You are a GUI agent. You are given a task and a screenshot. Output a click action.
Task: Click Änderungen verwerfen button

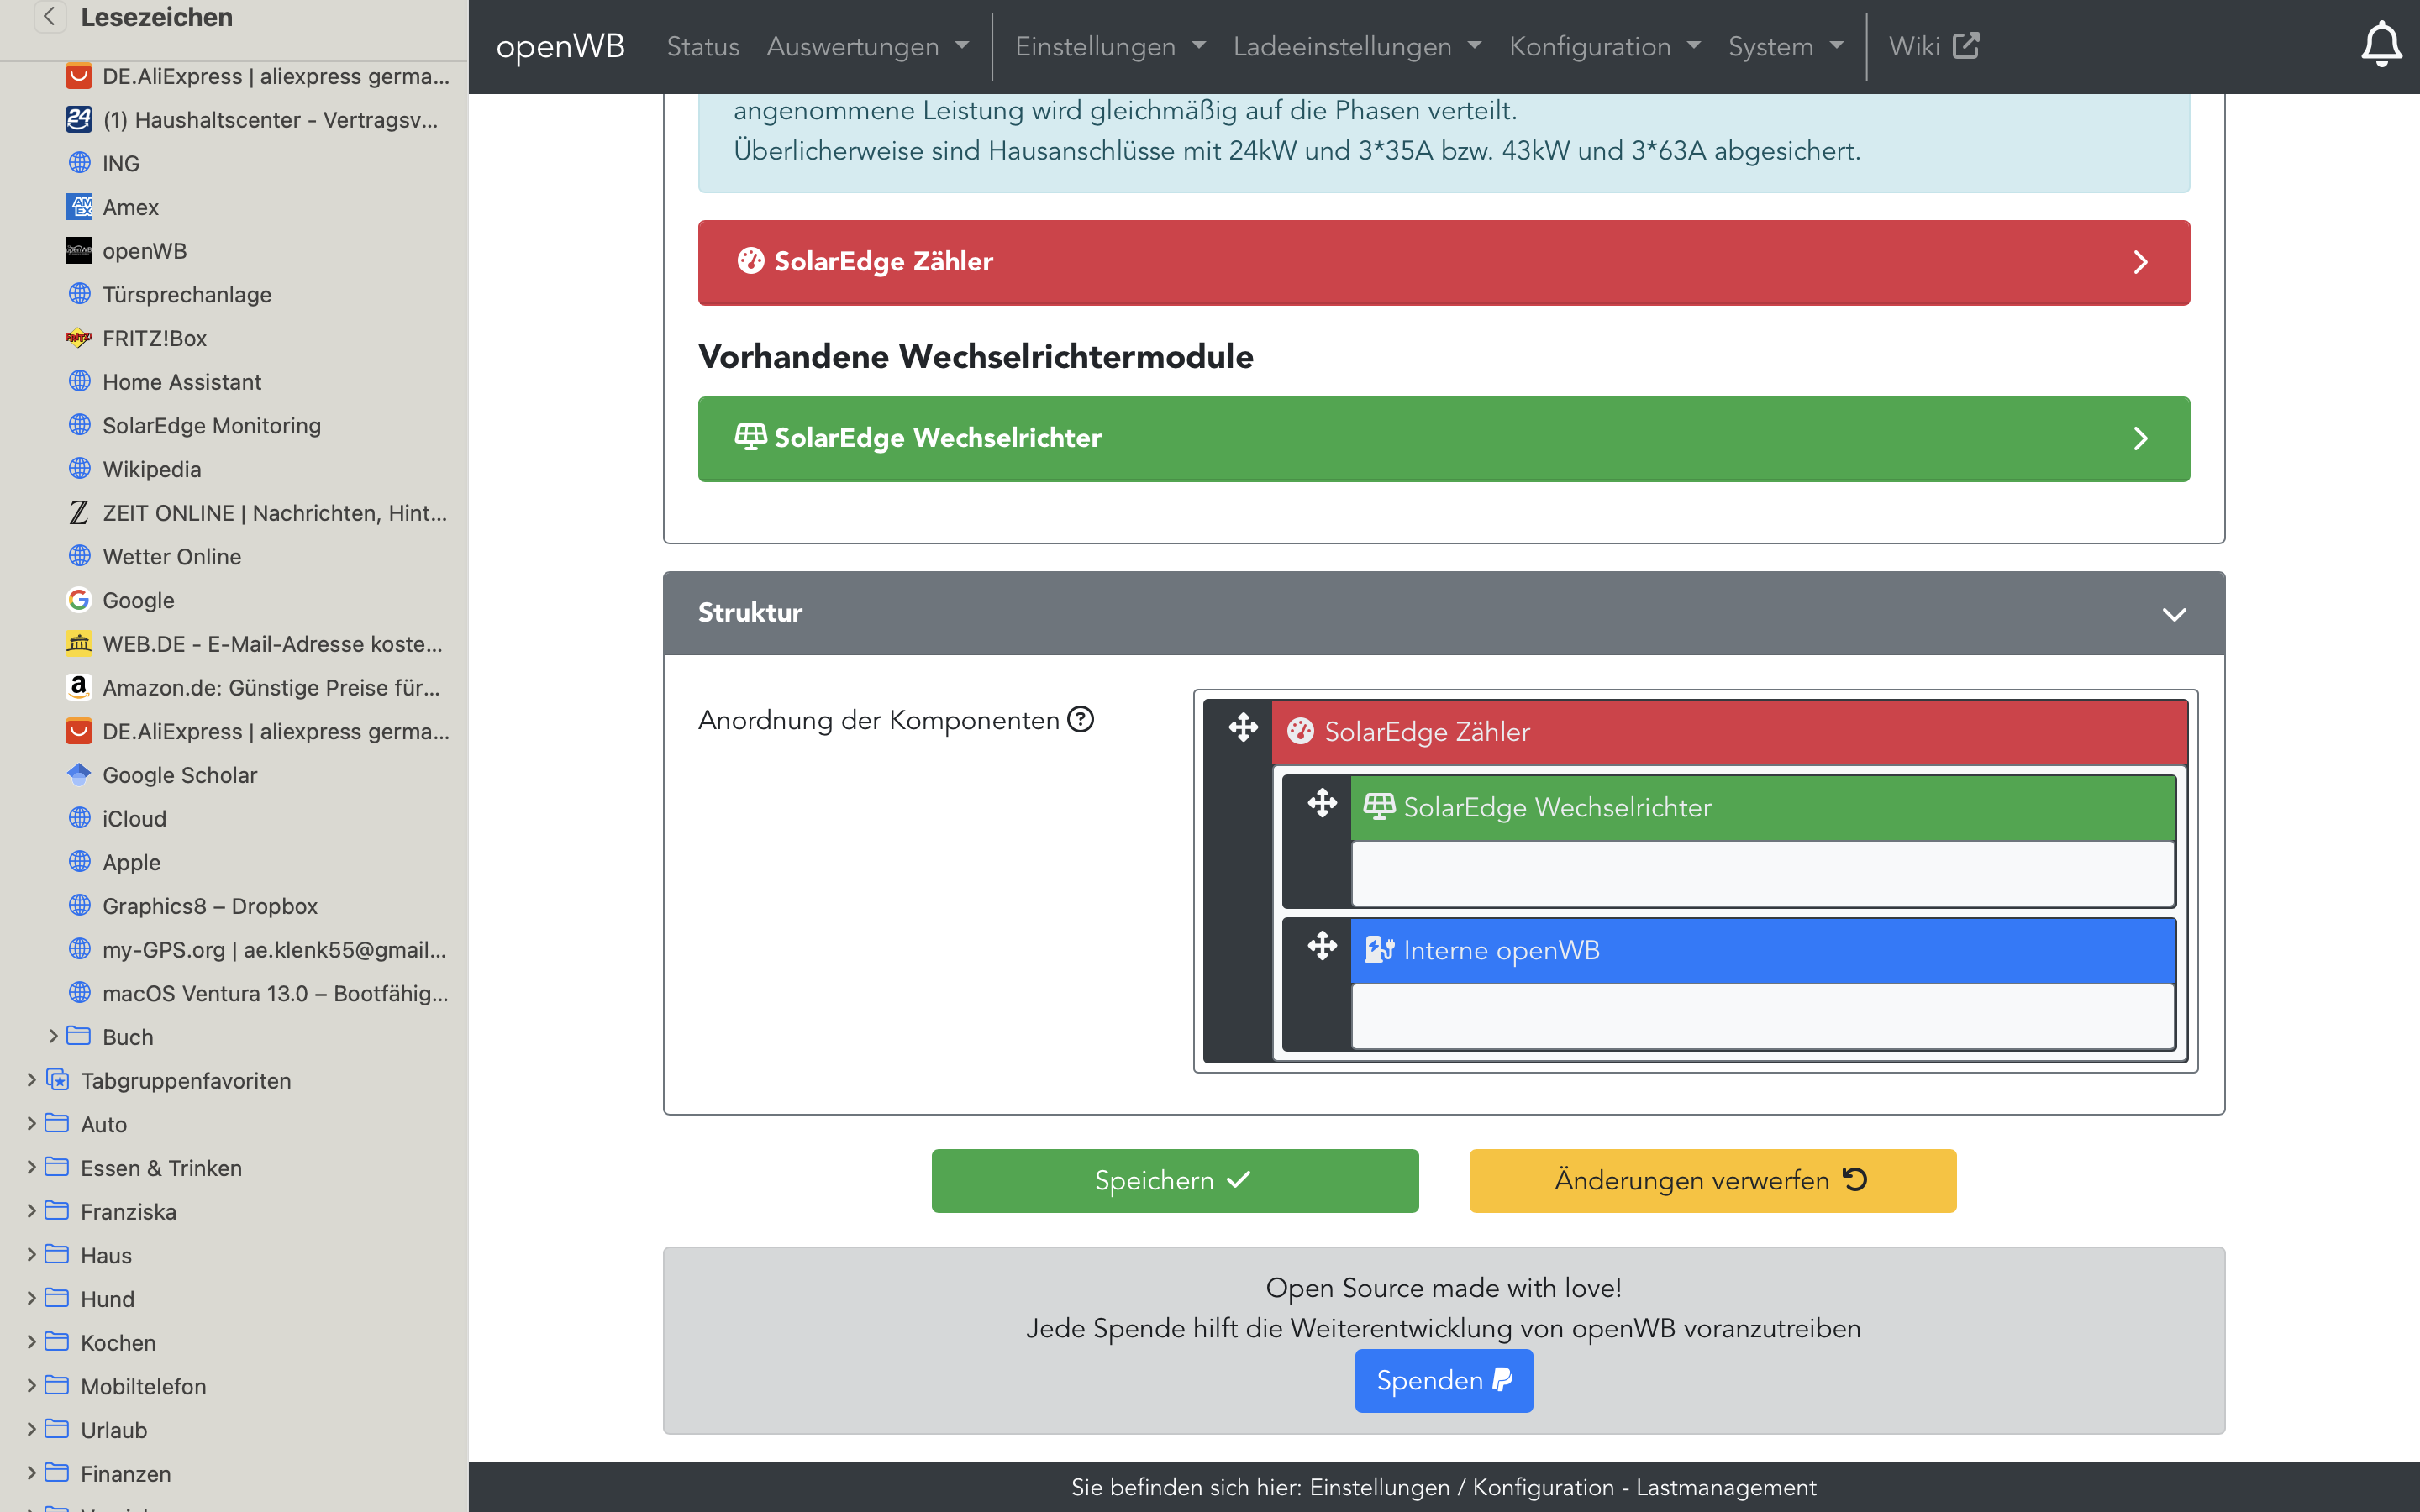tap(1711, 1180)
